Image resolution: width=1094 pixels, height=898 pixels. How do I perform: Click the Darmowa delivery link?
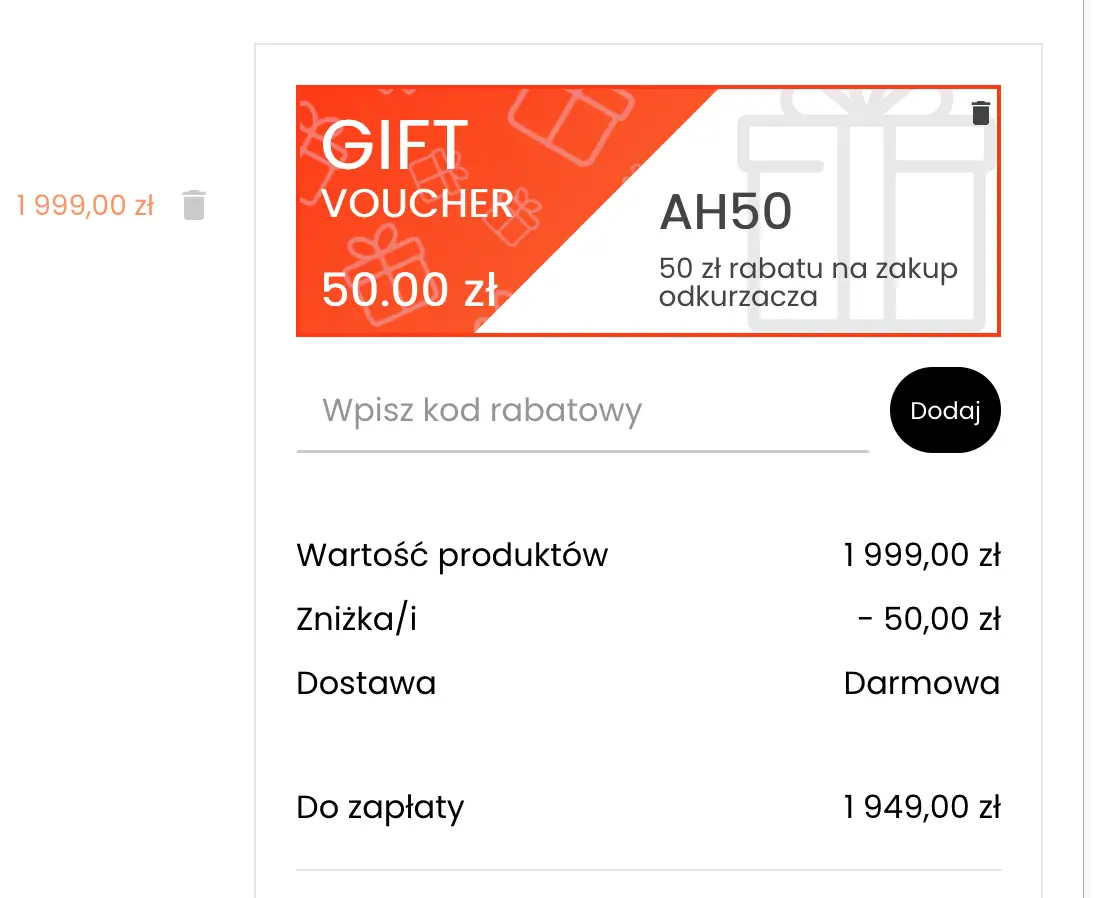922,683
